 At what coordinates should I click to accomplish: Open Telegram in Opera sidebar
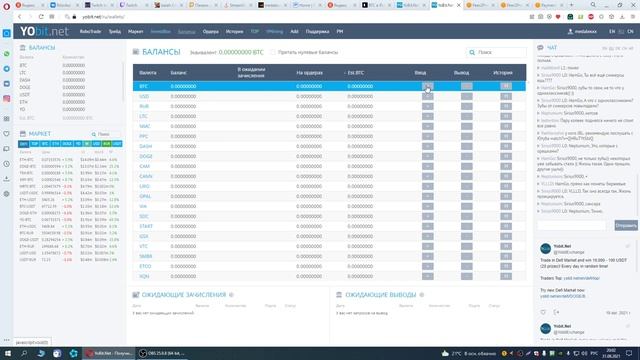pyautogui.click(x=7, y=69)
